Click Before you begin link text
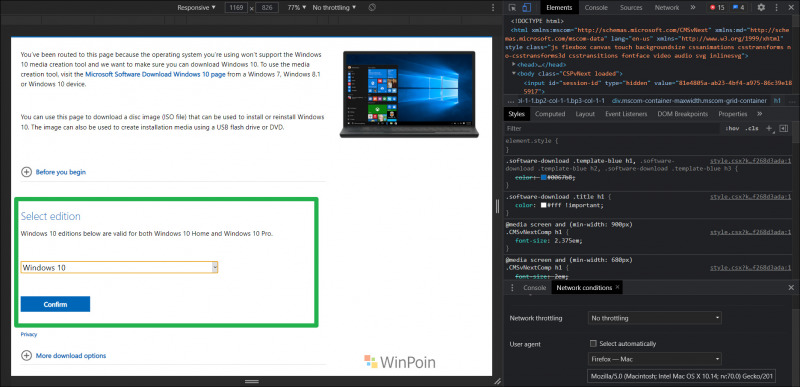The height and width of the screenshot is (387, 800). pyautogui.click(x=61, y=172)
